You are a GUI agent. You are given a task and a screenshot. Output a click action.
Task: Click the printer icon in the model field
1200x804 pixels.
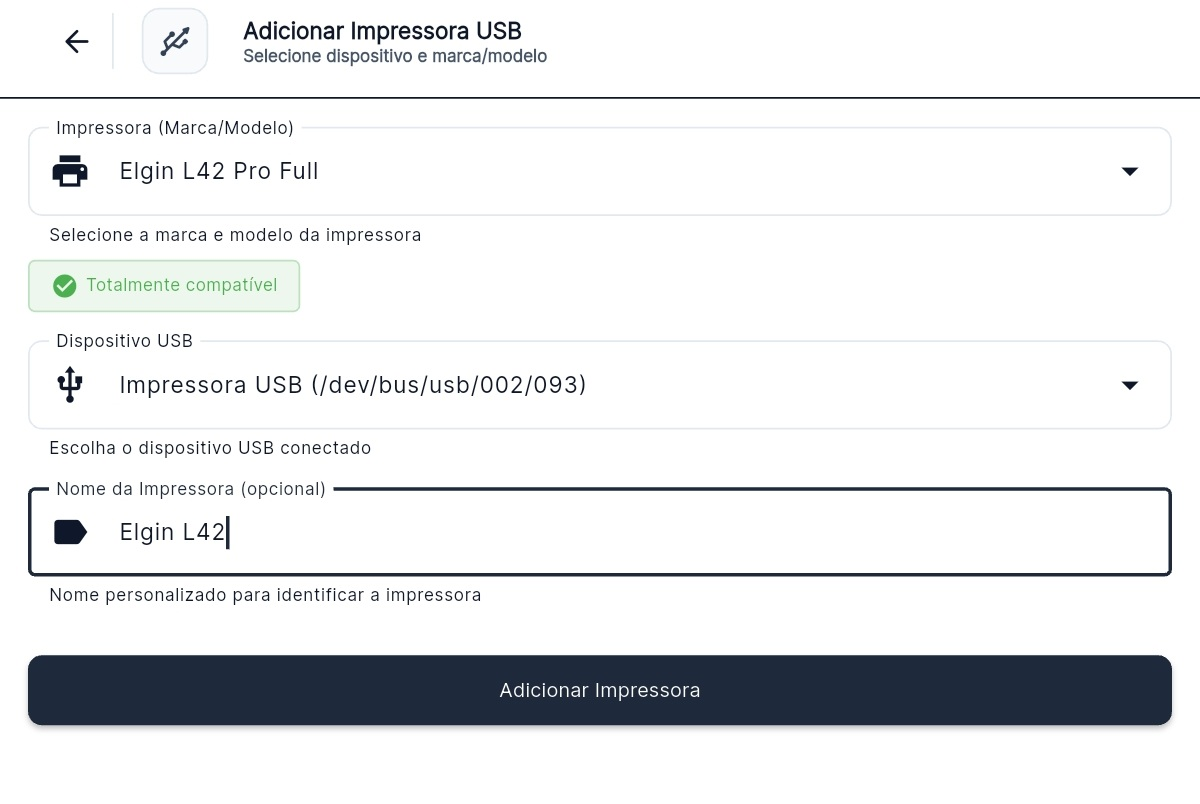tap(70, 171)
